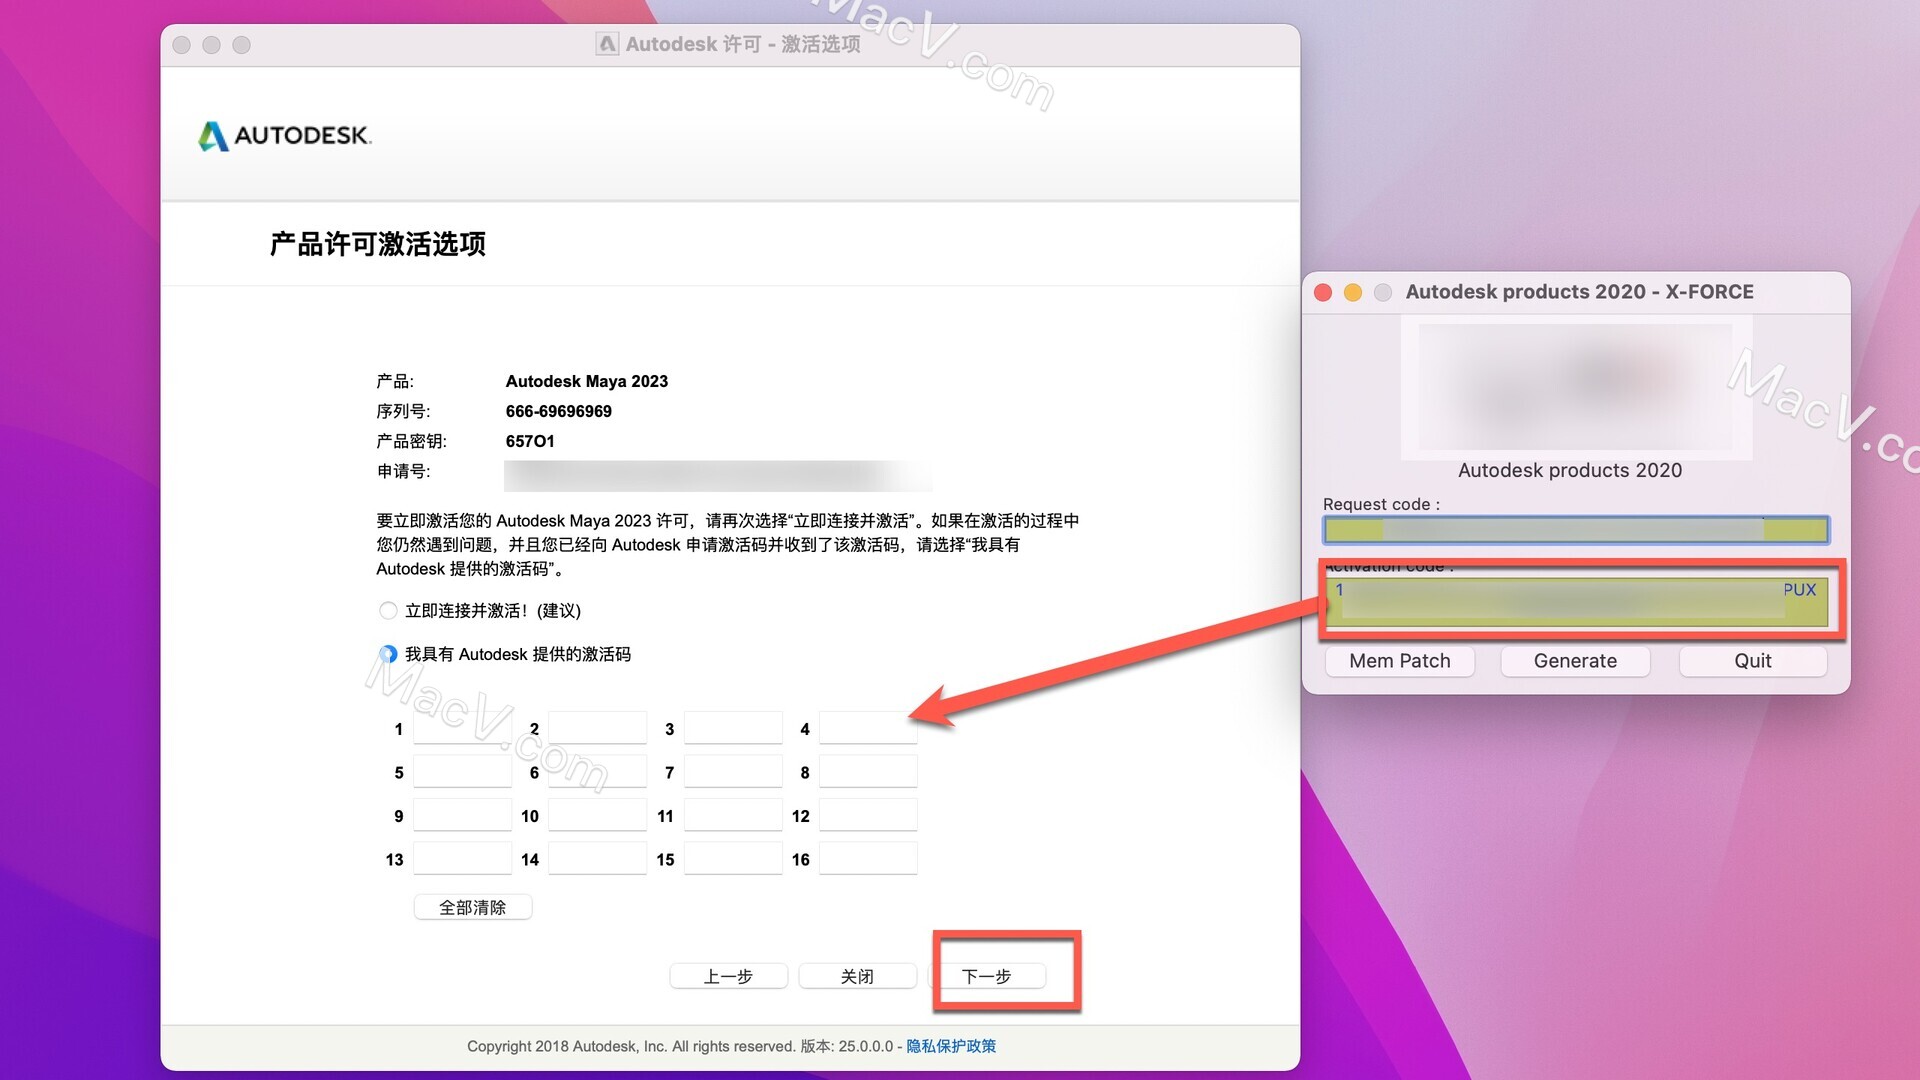Image resolution: width=1920 pixels, height=1080 pixels.
Task: Click the 关闭 close button
Action: [x=857, y=976]
